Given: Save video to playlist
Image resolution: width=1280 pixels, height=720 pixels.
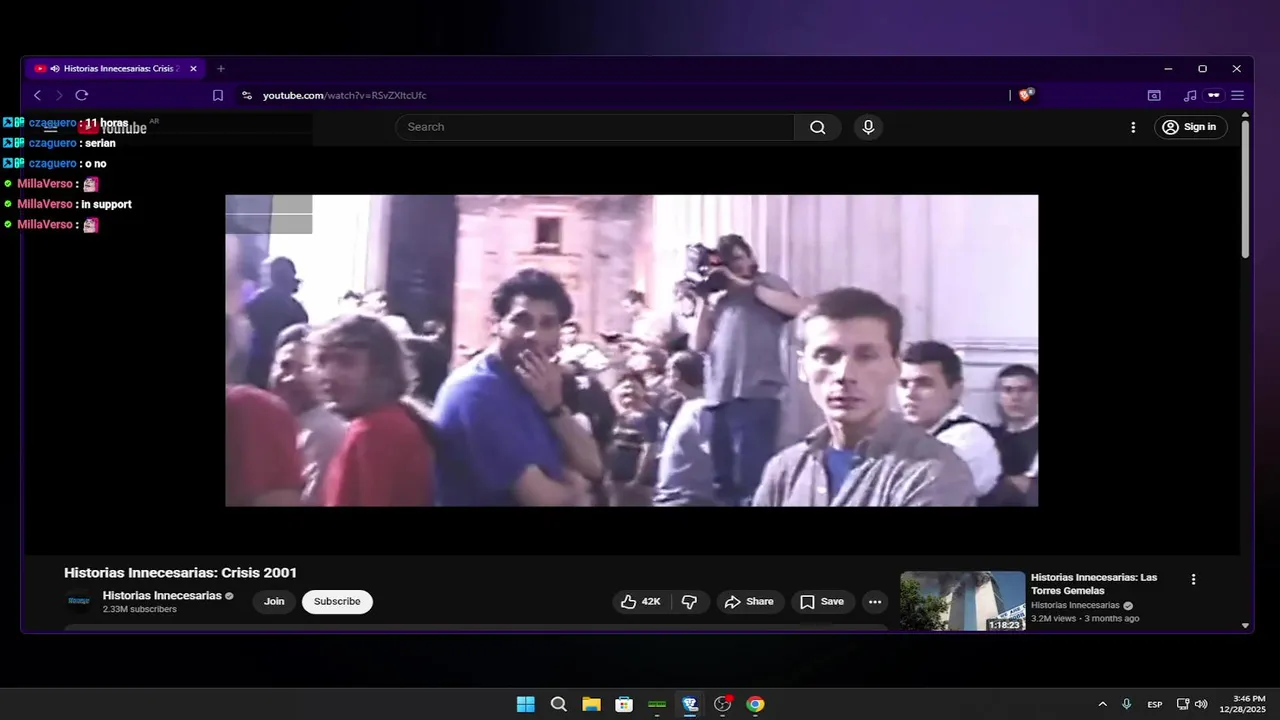Looking at the screenshot, I should click(822, 602).
